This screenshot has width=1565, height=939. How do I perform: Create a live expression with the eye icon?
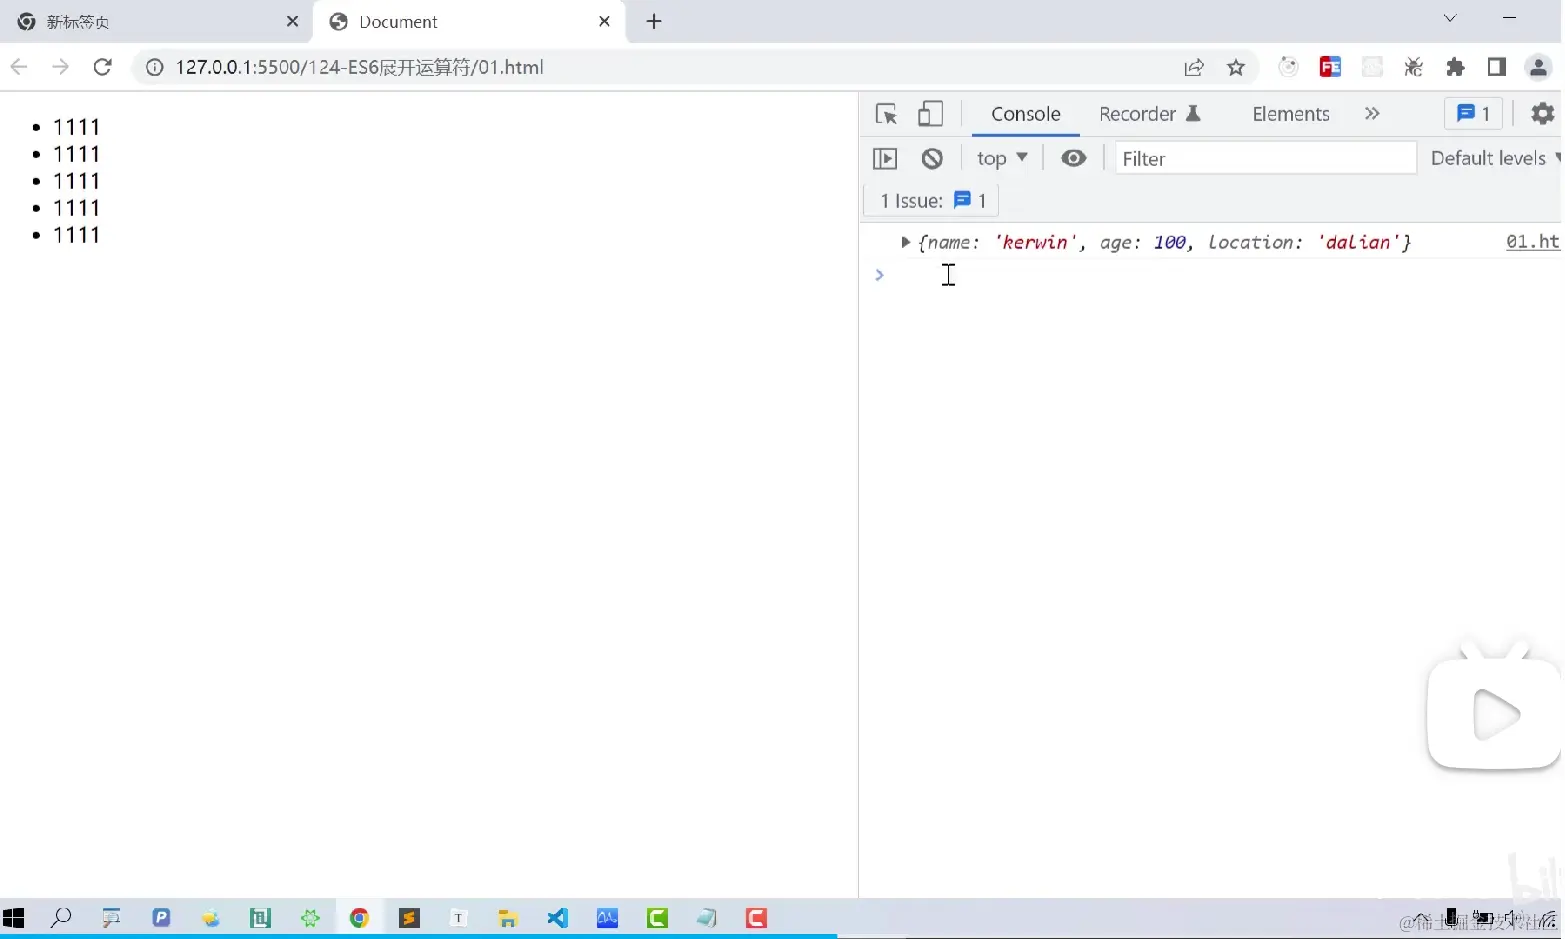(1074, 158)
